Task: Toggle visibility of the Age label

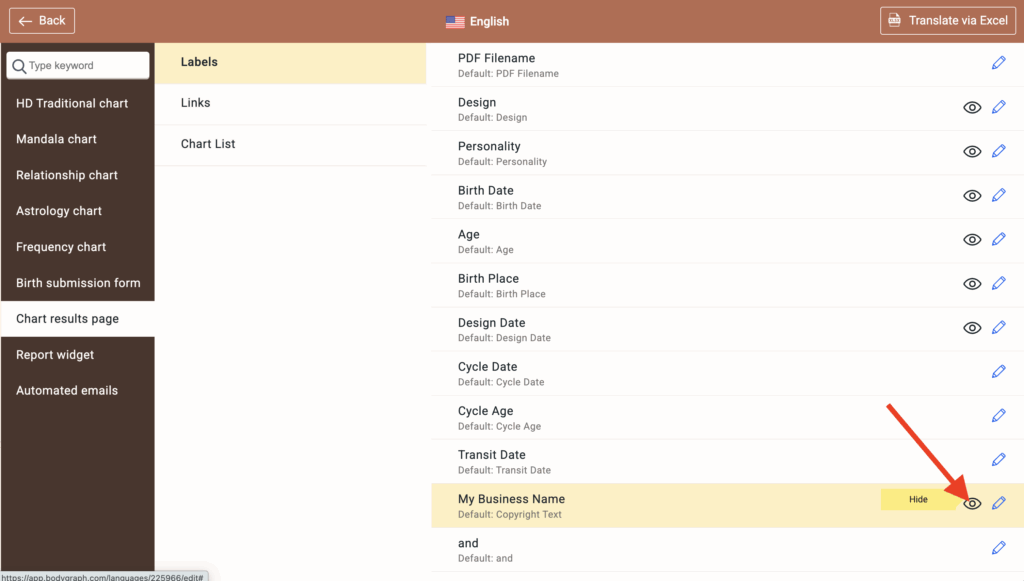Action: point(972,240)
